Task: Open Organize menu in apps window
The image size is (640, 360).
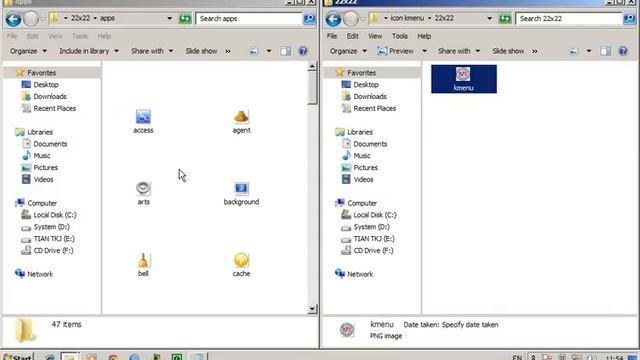Action: pos(28,51)
